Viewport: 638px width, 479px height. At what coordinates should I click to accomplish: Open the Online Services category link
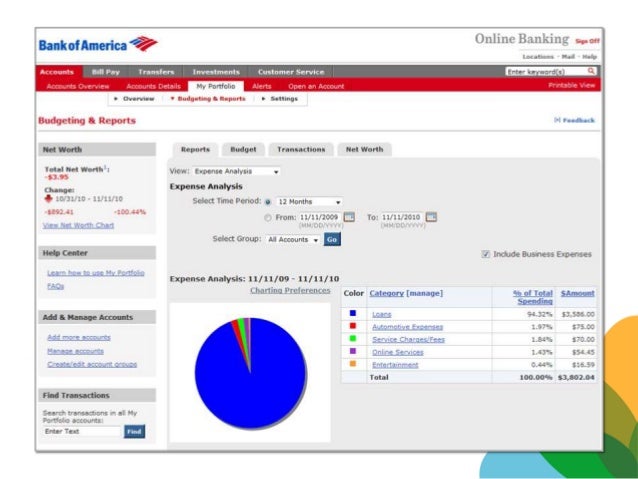(398, 352)
